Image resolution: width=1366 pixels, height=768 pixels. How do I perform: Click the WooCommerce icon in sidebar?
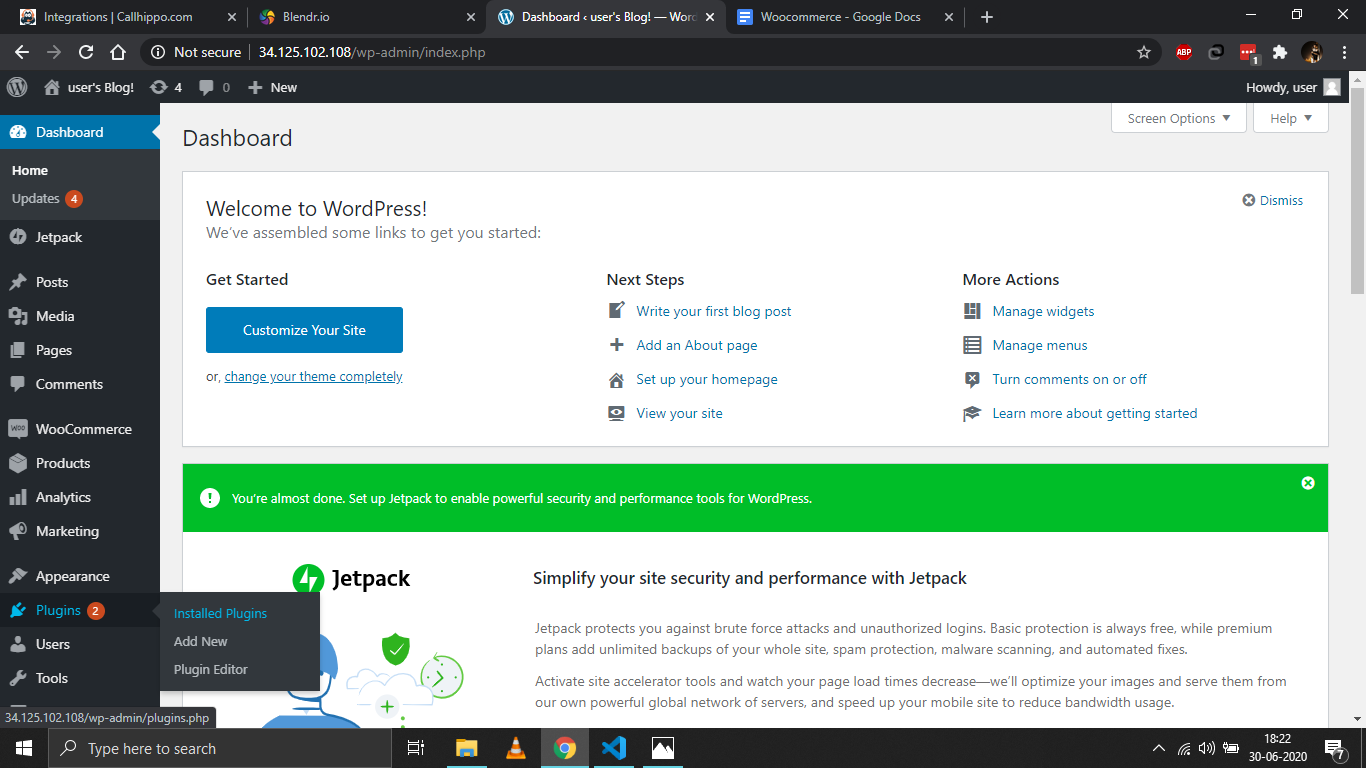pyautogui.click(x=17, y=429)
